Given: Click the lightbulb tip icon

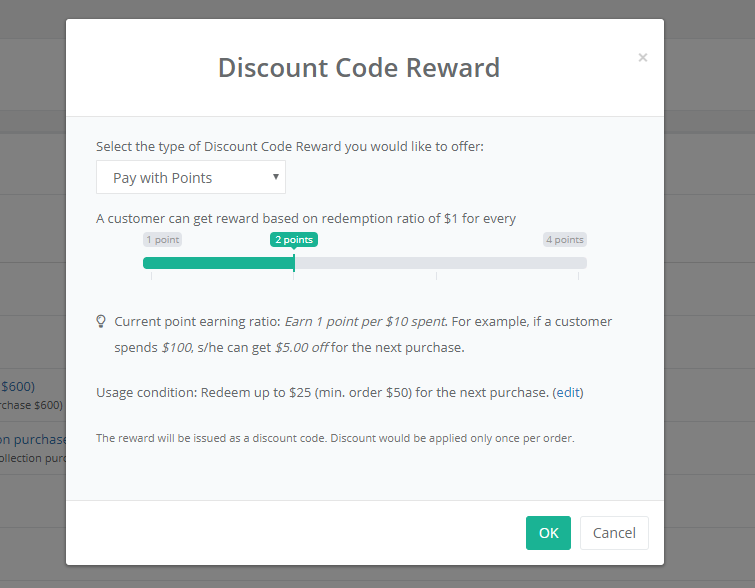Looking at the screenshot, I should pos(101,321).
